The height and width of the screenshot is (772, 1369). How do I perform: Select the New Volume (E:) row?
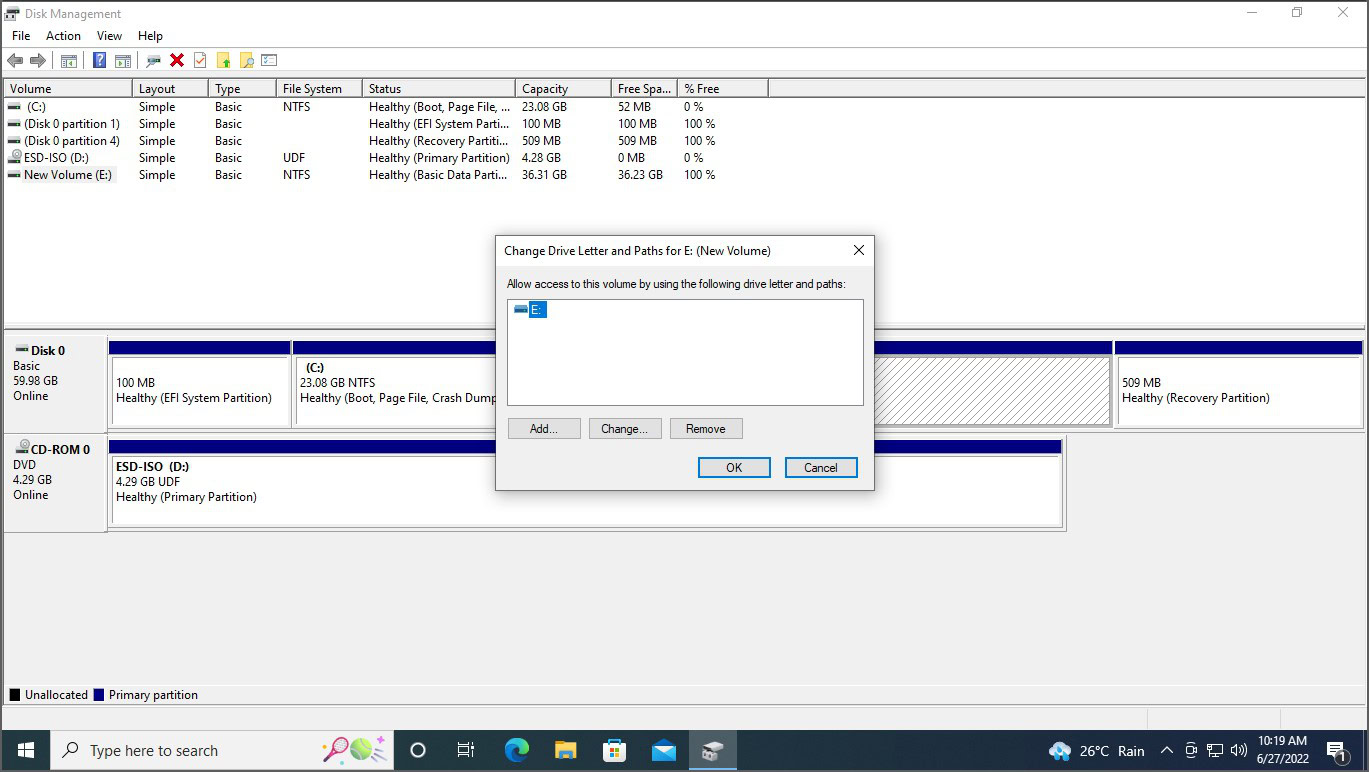(385, 175)
